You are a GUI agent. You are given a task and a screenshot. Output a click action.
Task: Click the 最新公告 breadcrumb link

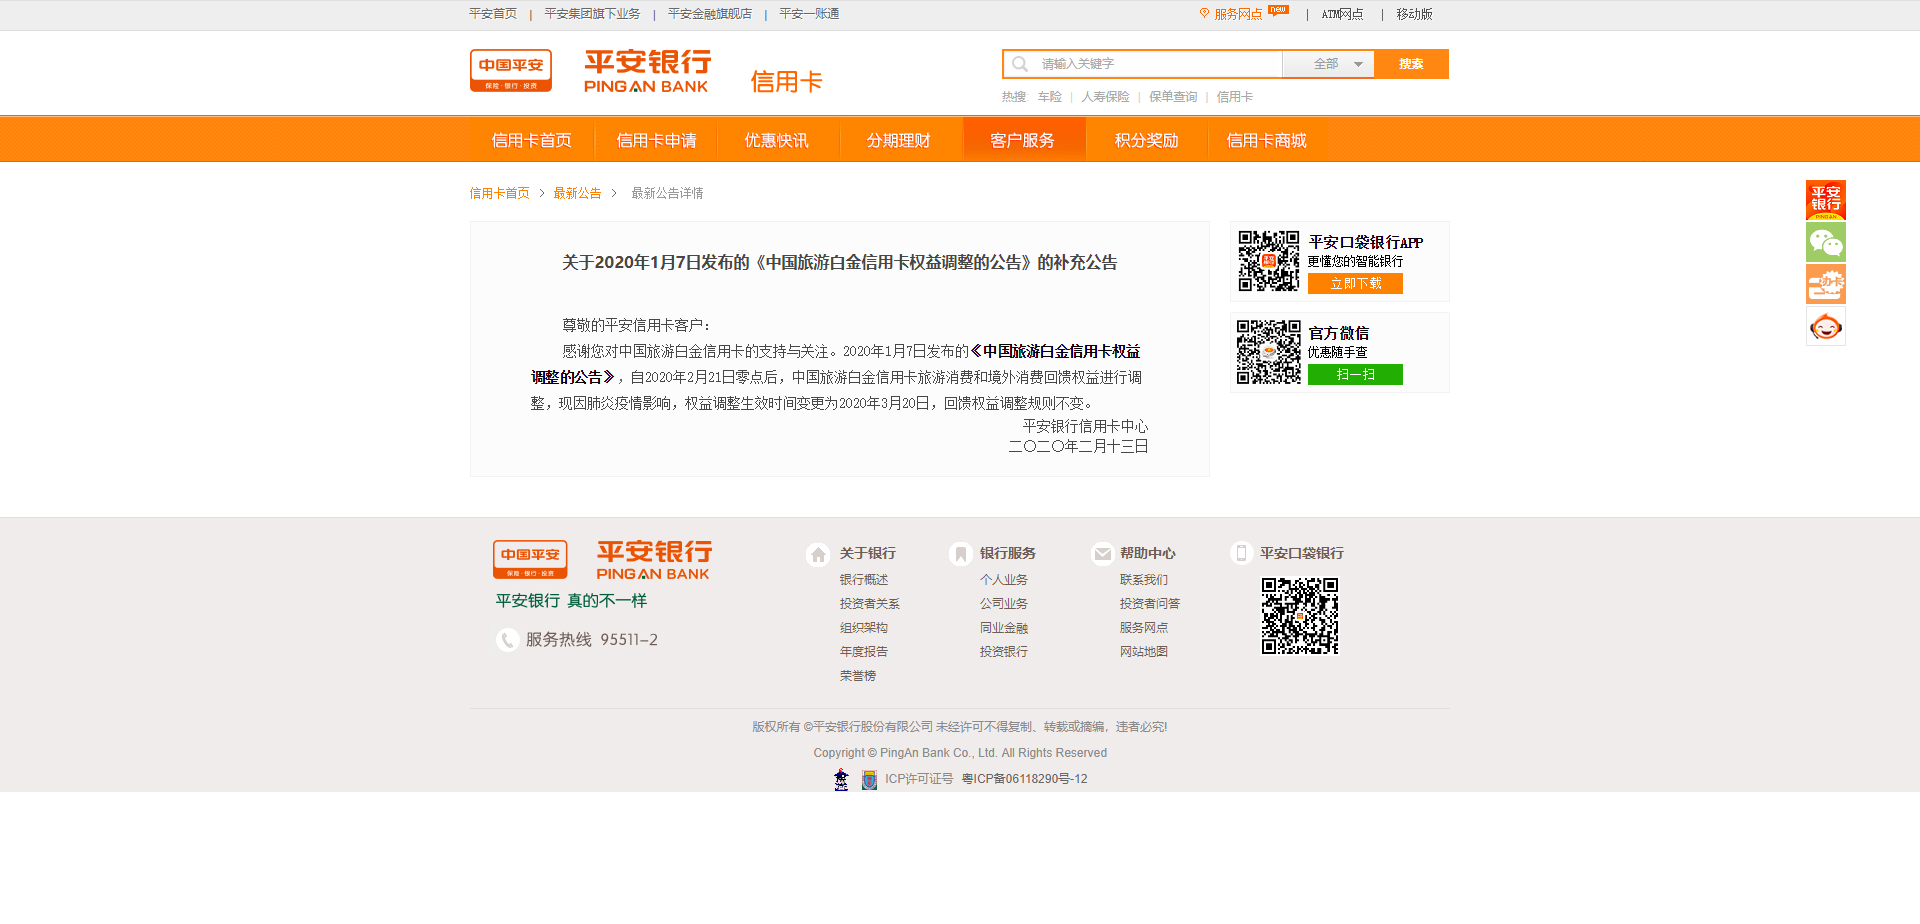coord(578,193)
